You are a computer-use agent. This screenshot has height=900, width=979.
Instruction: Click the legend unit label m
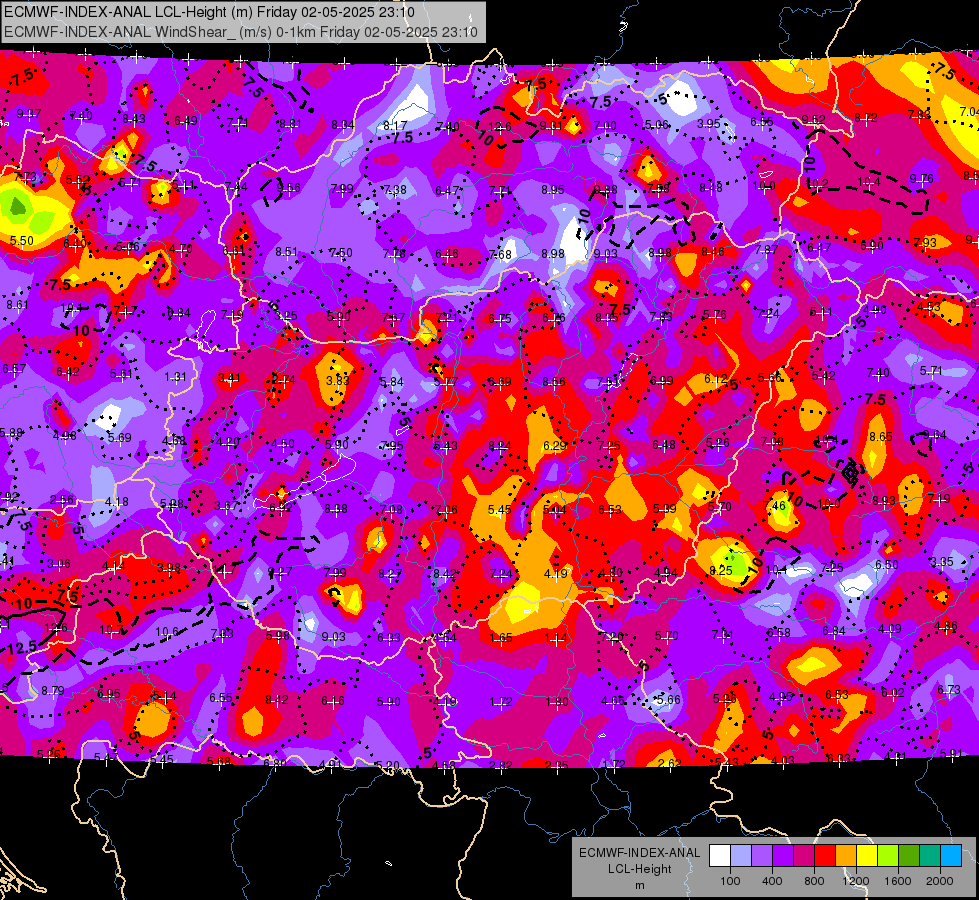click(x=639, y=885)
